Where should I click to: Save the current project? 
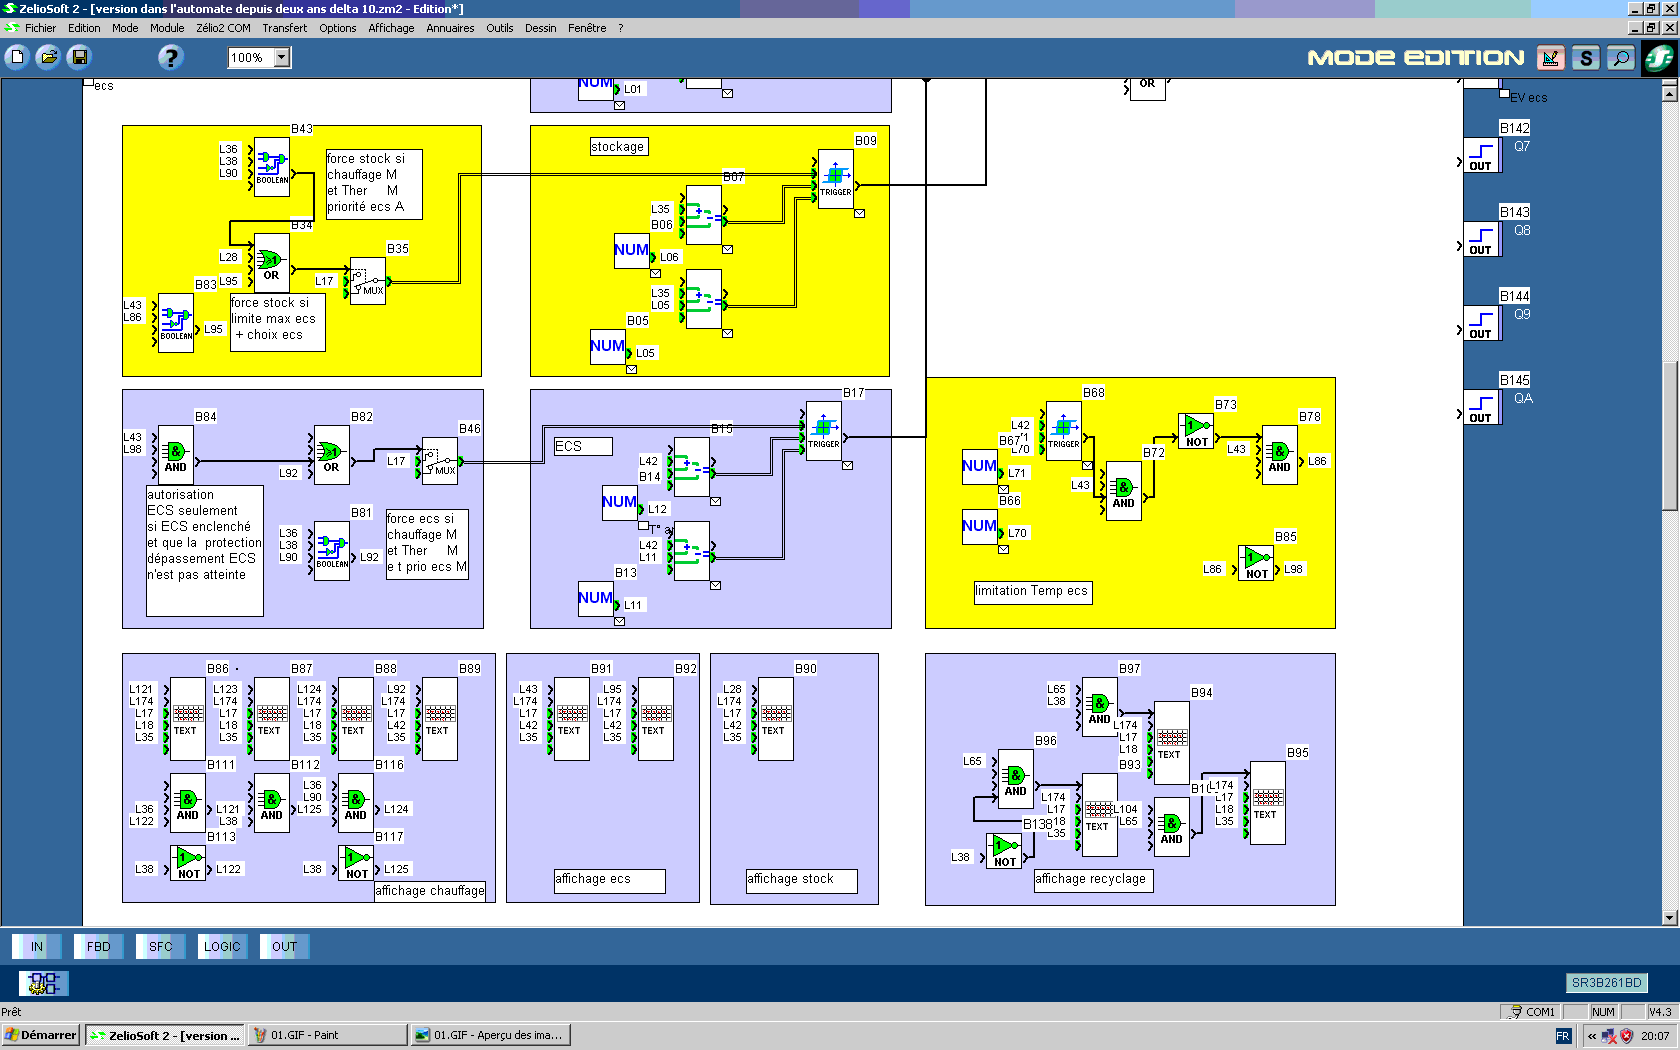pos(80,57)
